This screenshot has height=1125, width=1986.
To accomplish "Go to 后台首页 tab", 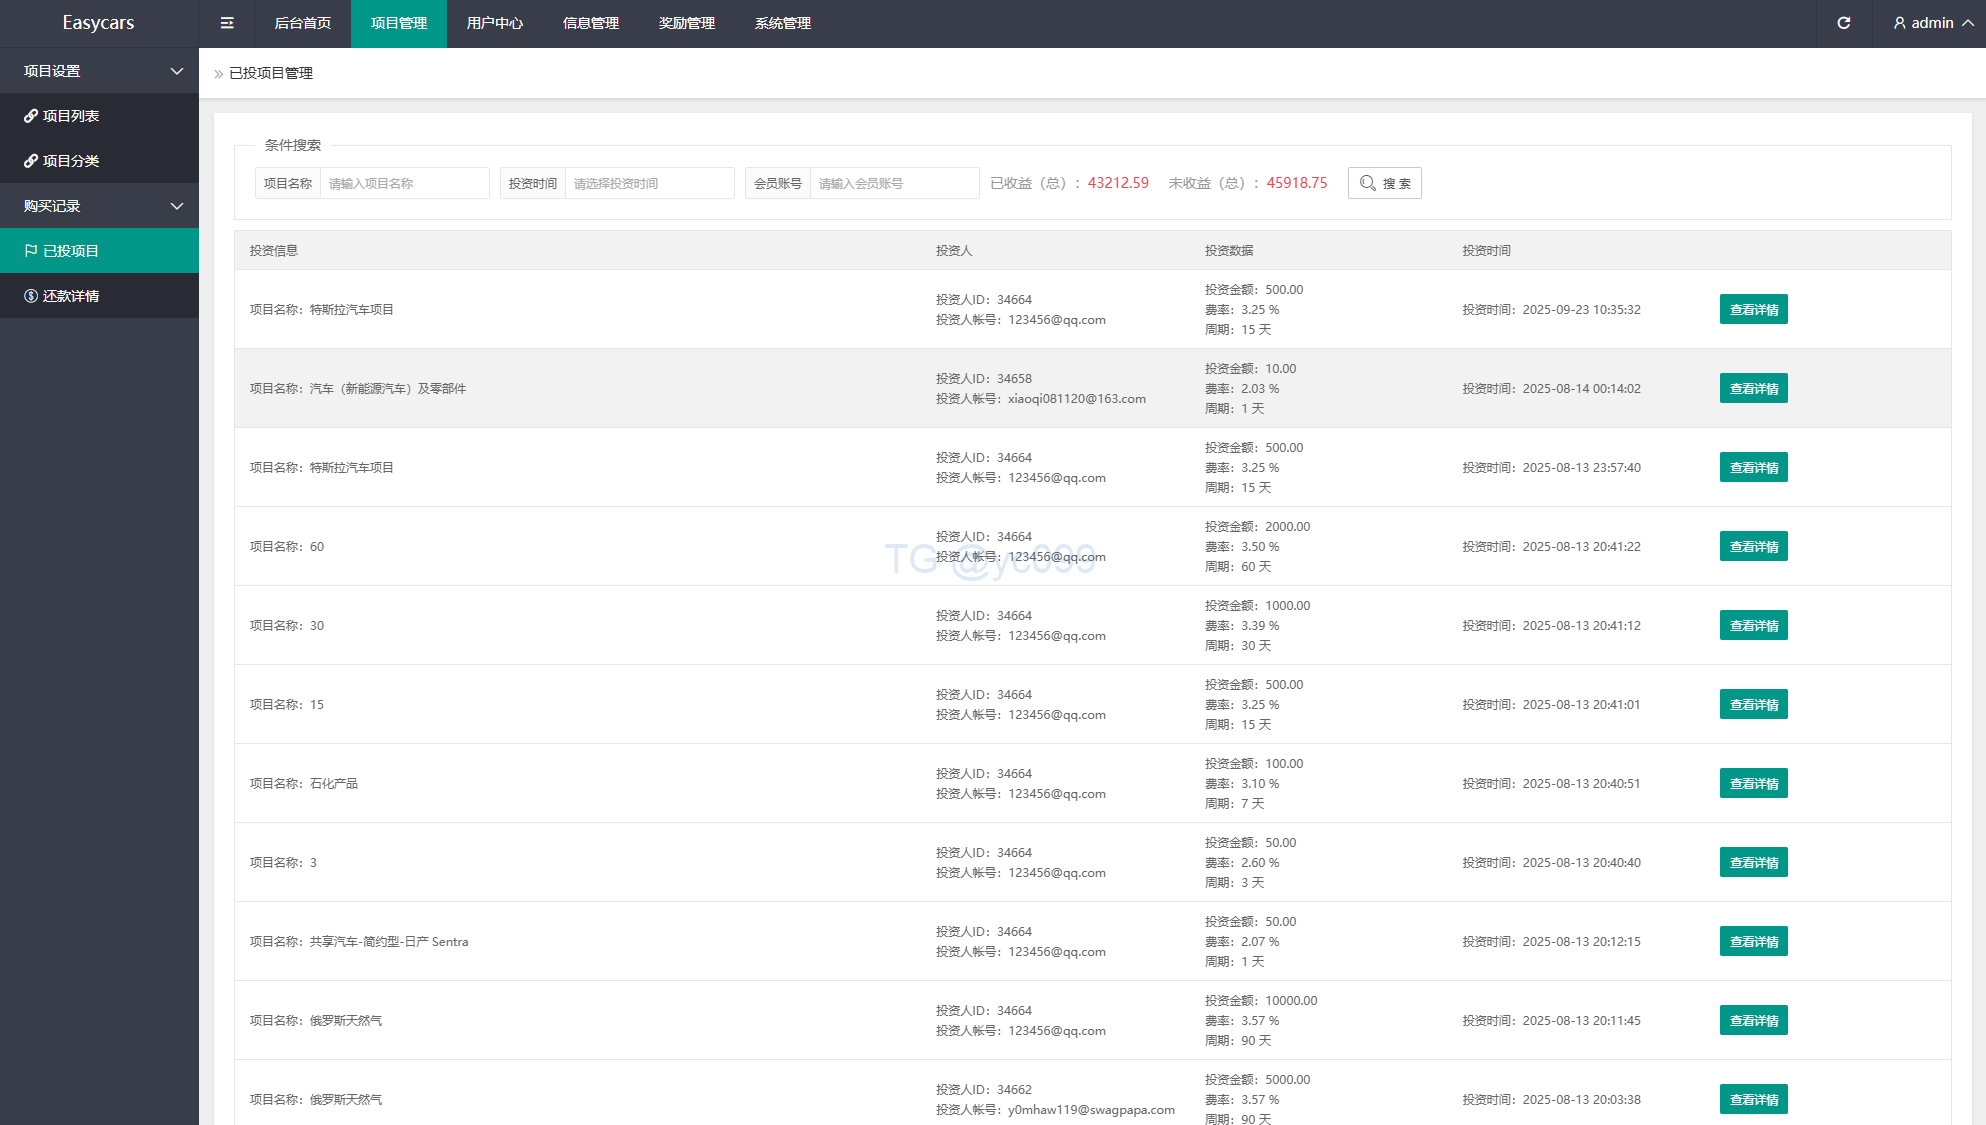I will (302, 23).
